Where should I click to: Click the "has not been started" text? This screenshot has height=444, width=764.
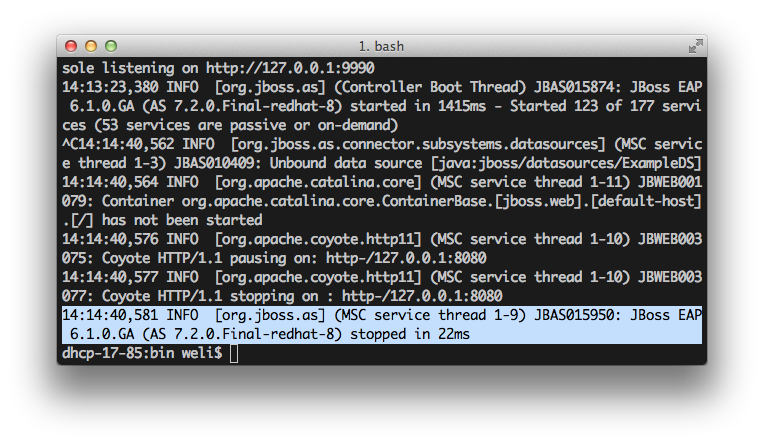click(x=182, y=220)
